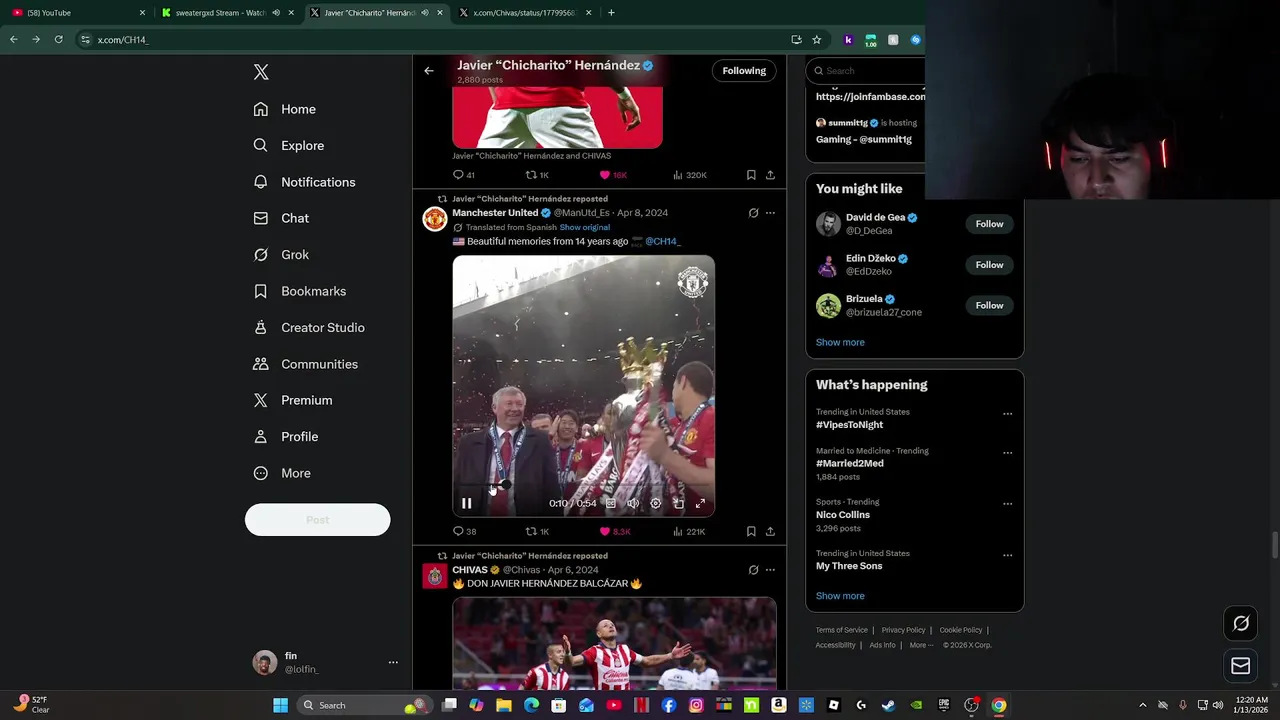1280x720 pixels.
Task: Open a new browser tab
Action: pos(611,13)
